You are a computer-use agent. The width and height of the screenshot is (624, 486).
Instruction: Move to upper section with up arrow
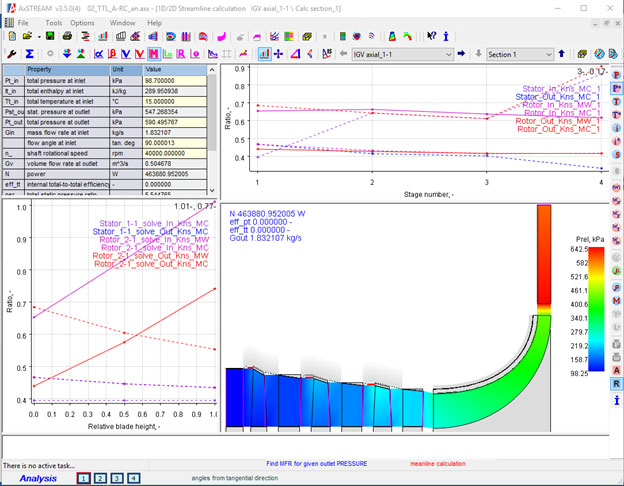pyautogui.click(x=562, y=53)
